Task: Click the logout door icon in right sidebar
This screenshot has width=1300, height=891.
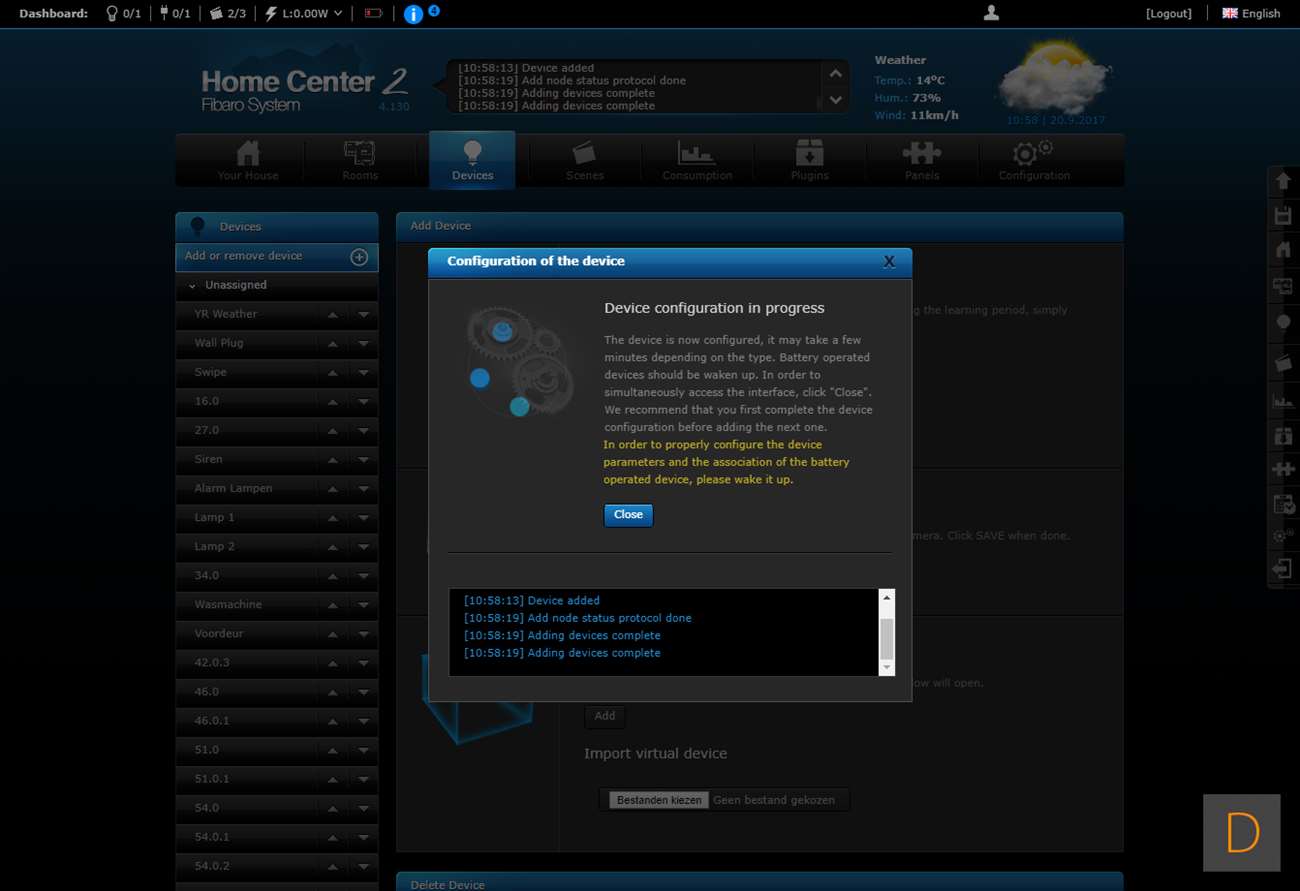Action: pyautogui.click(x=1283, y=569)
